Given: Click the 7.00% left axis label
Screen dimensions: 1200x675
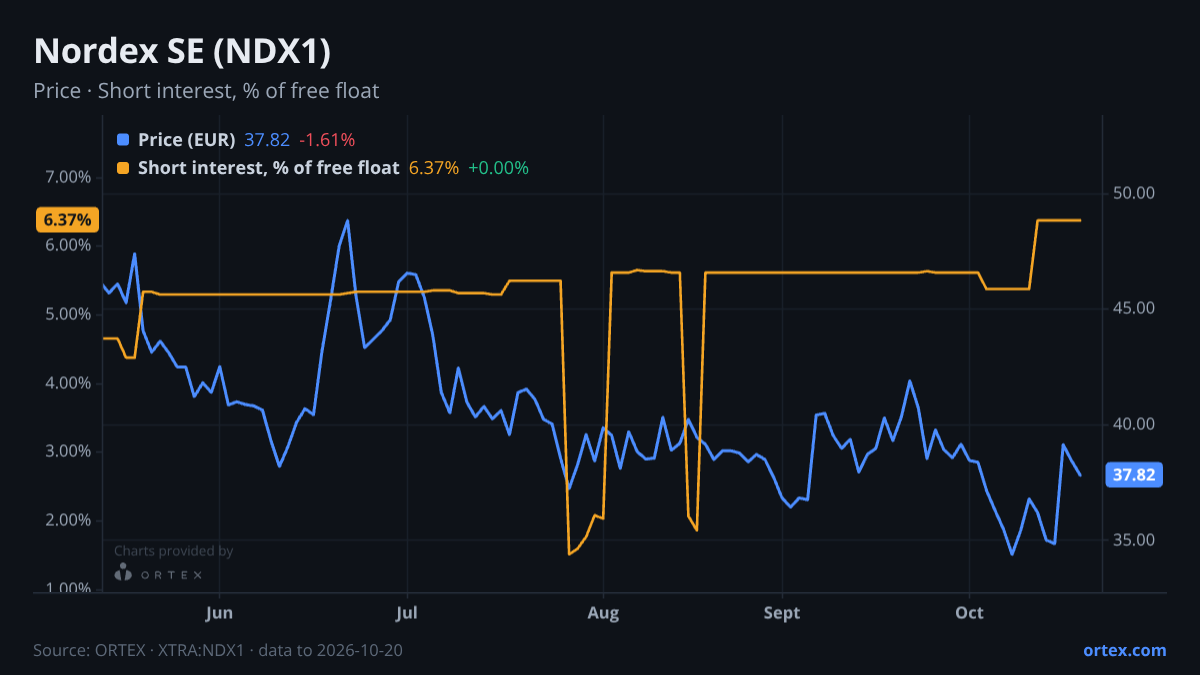Looking at the screenshot, I should click(69, 177).
